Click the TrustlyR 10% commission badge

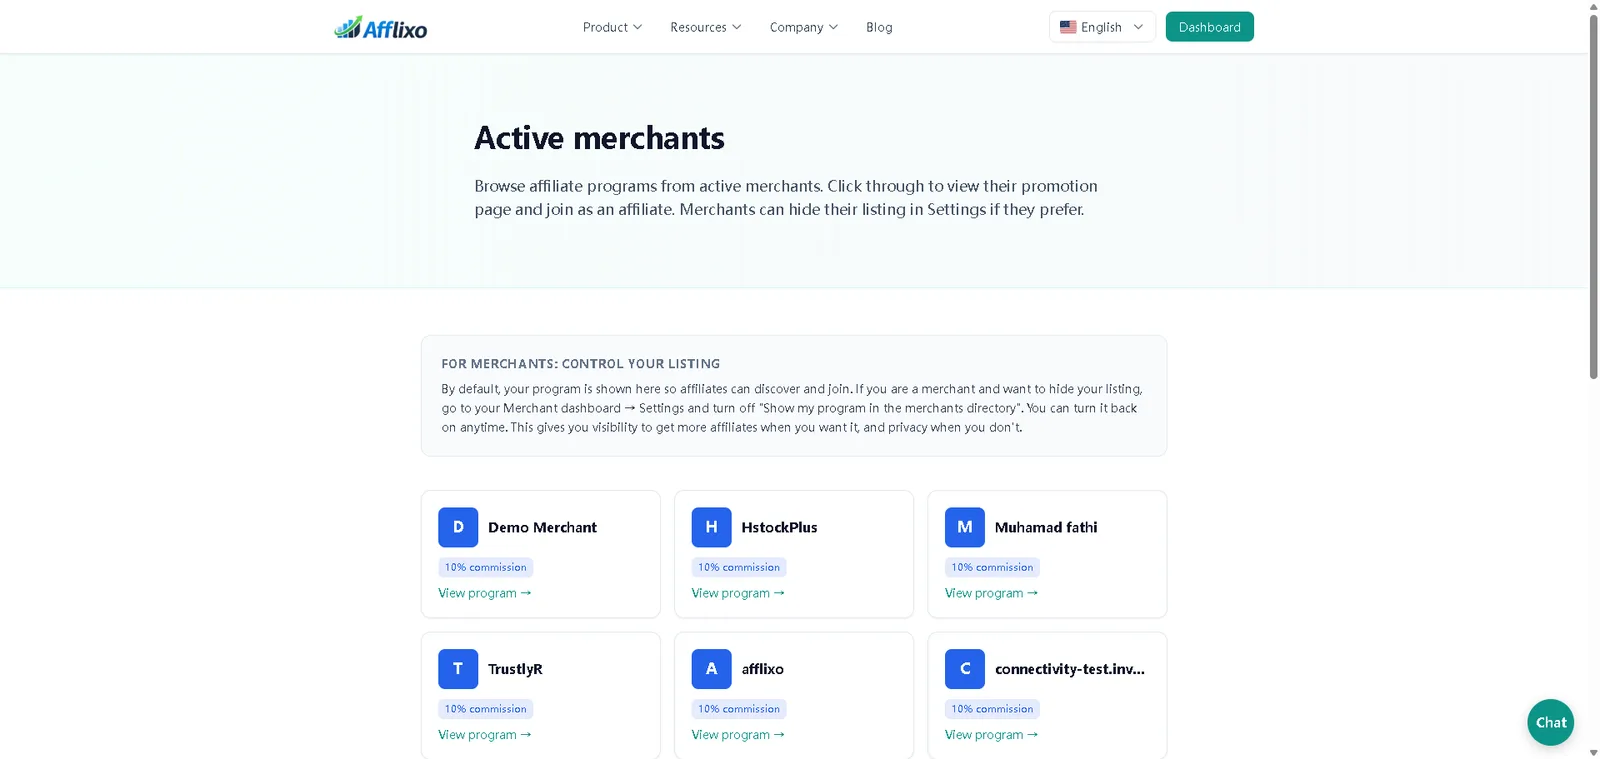(x=485, y=709)
